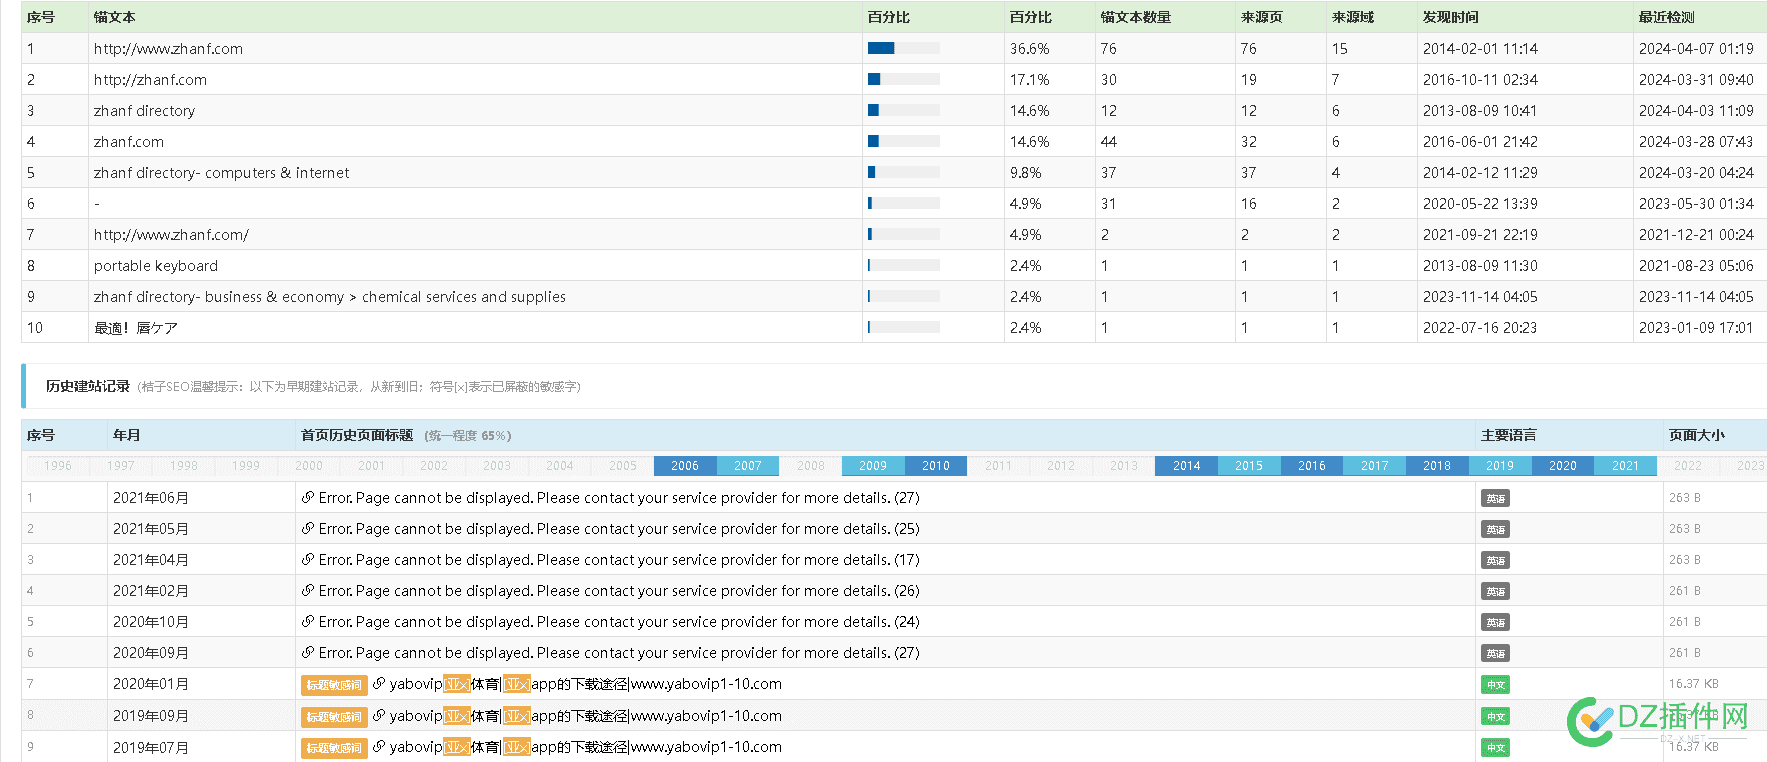This screenshot has width=1767, height=762.
Task: Click the 英语 language badge for 2021年02月
Action: 1495,591
